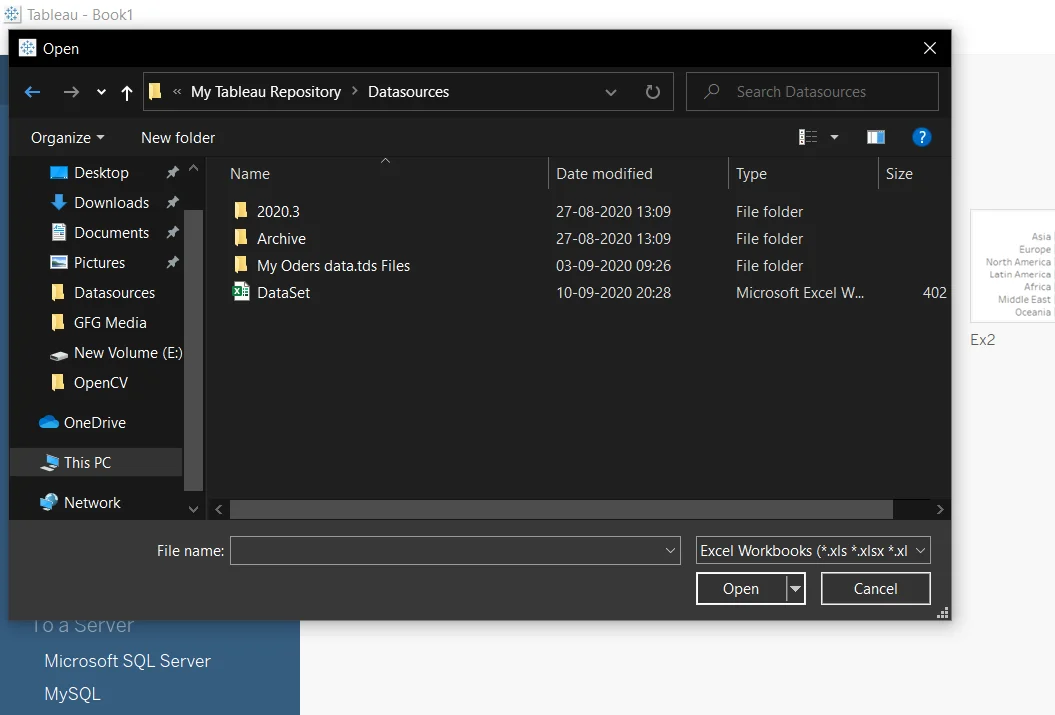Refresh the Datasources folder listing
The height and width of the screenshot is (715, 1055).
tap(653, 91)
